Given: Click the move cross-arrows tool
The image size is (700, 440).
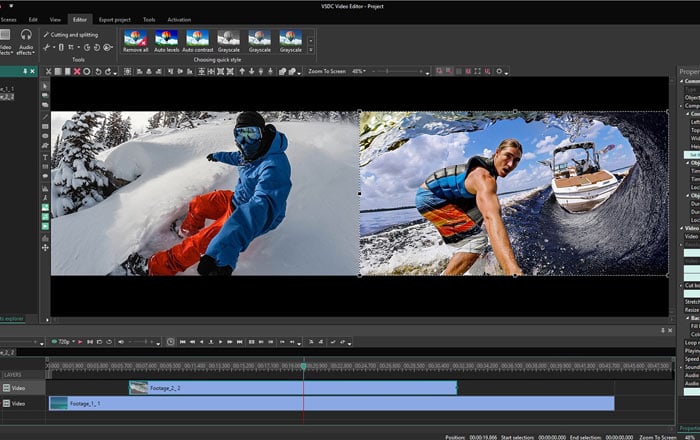Looking at the screenshot, I should coord(45,248).
